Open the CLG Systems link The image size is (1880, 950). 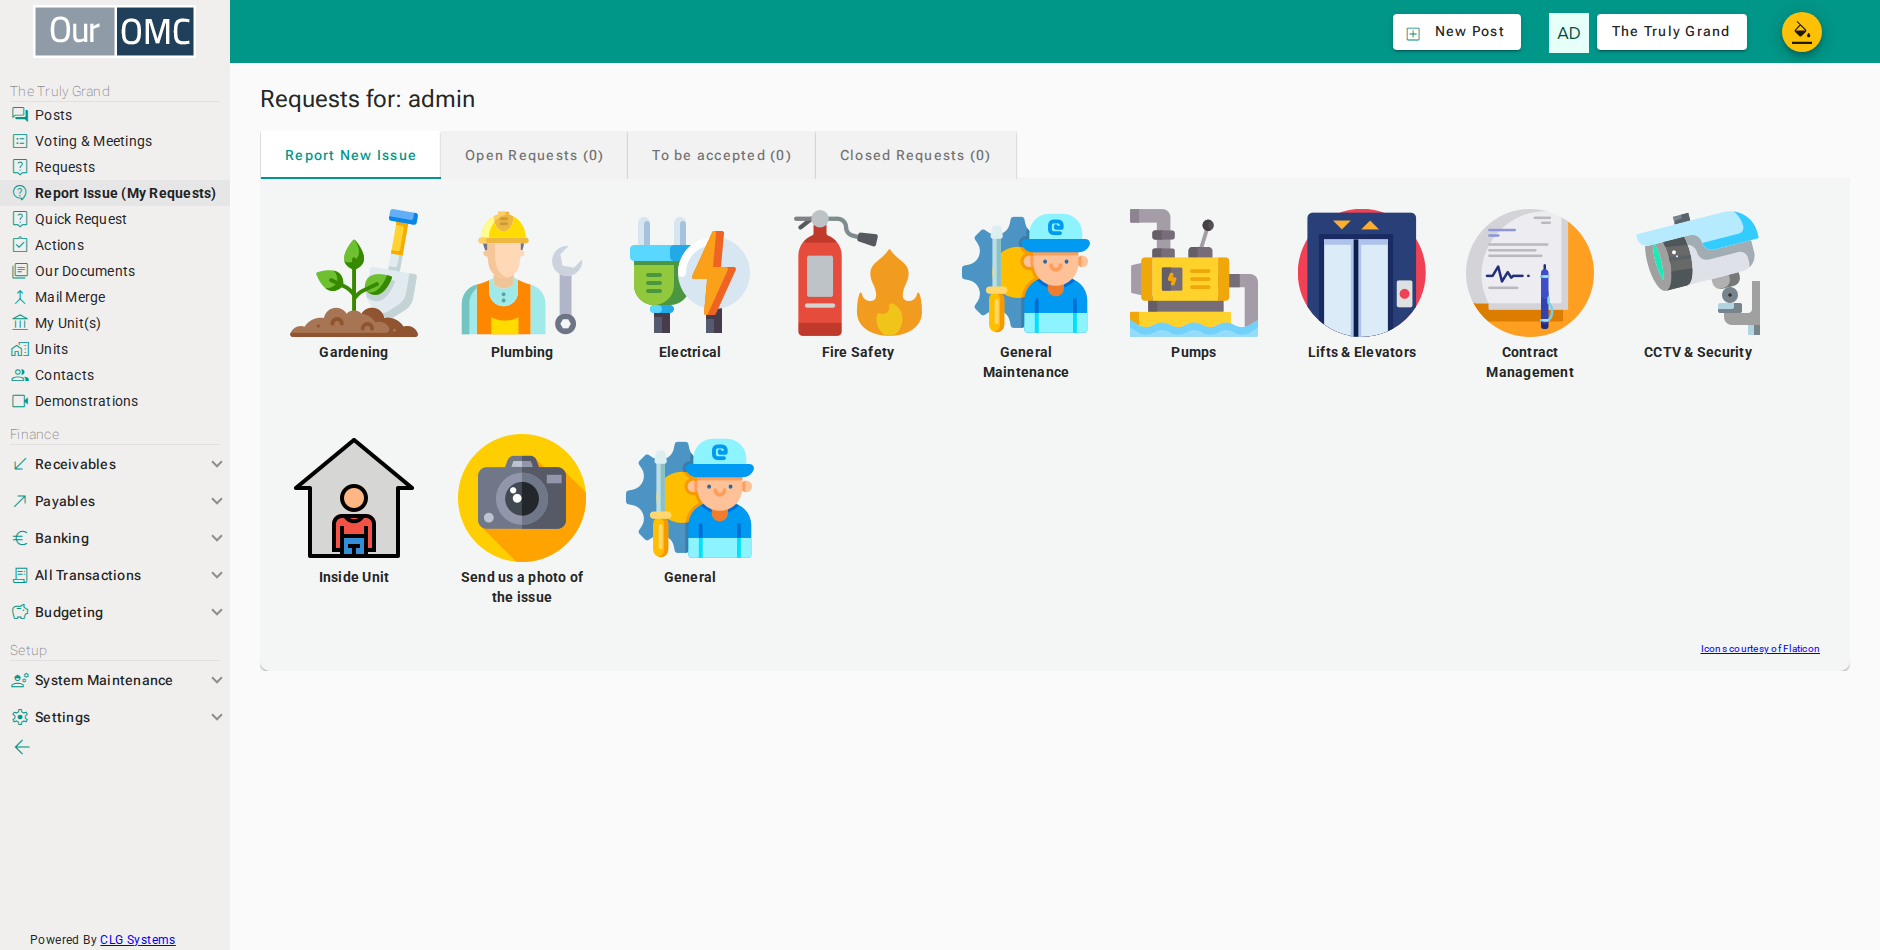click(x=137, y=940)
